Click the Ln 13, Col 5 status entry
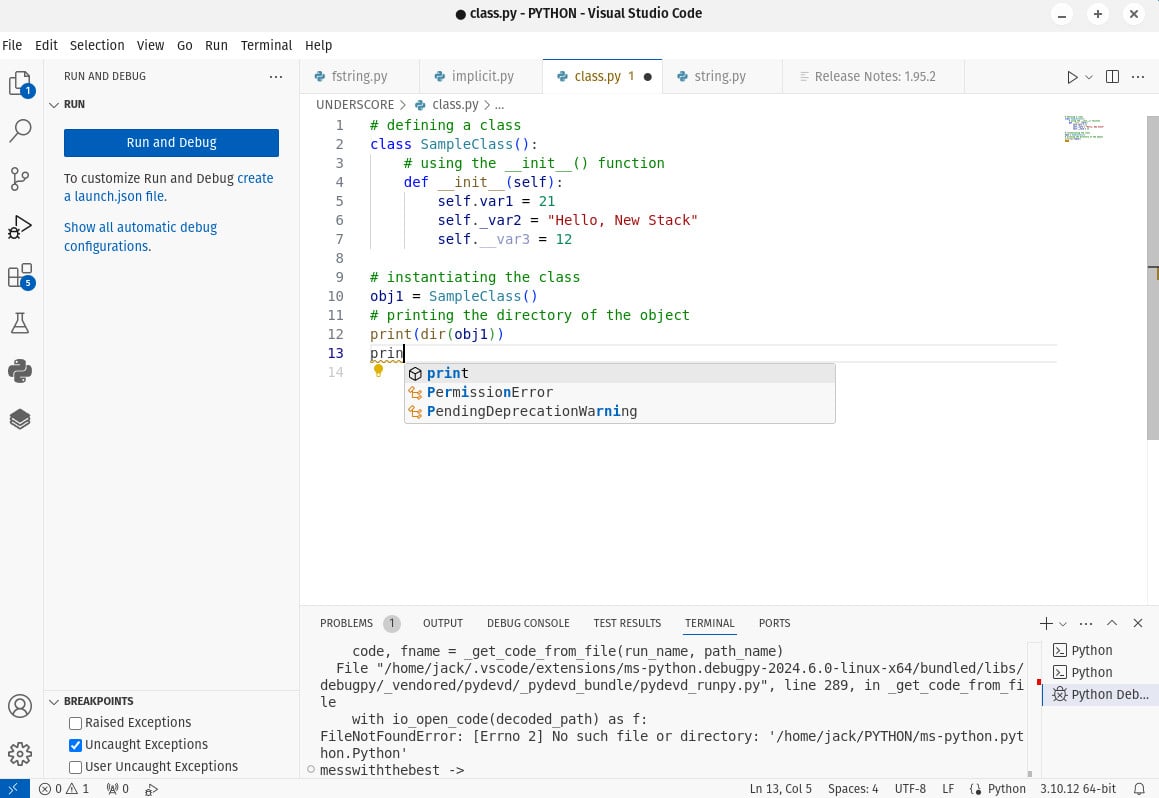This screenshot has height=798, width=1159. coord(781,788)
